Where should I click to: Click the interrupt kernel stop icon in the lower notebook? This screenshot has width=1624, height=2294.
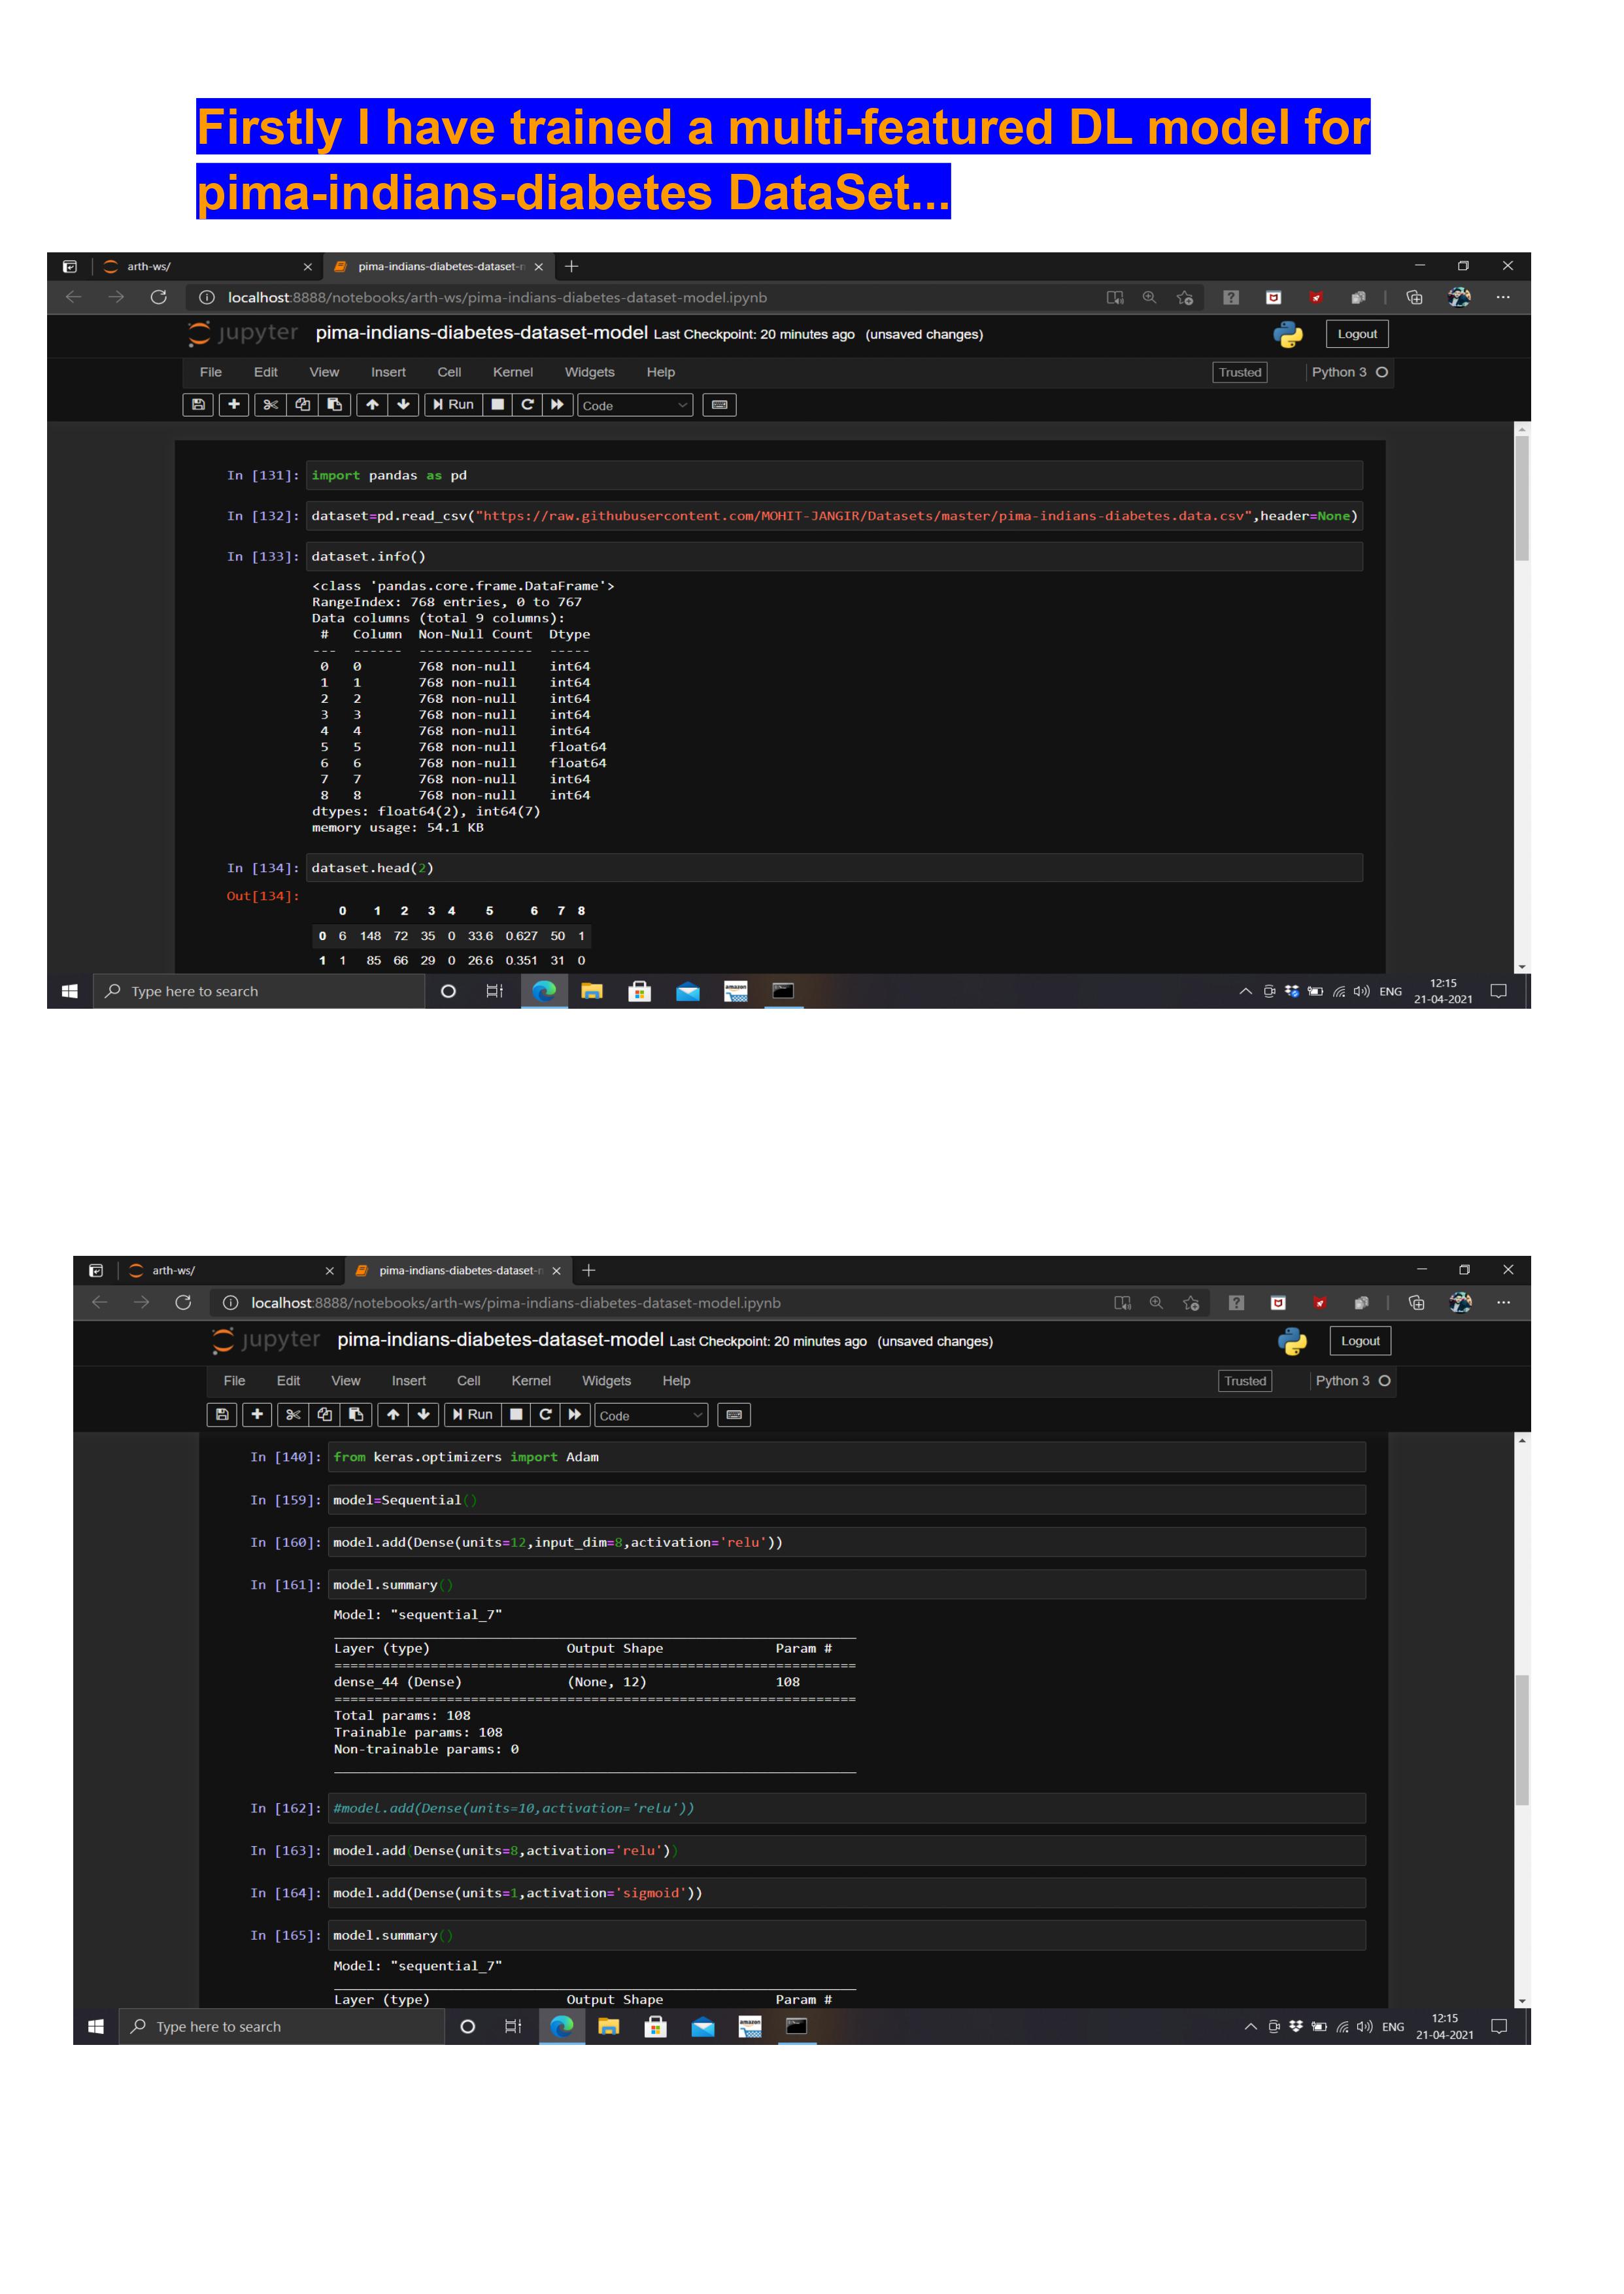[x=516, y=1414]
